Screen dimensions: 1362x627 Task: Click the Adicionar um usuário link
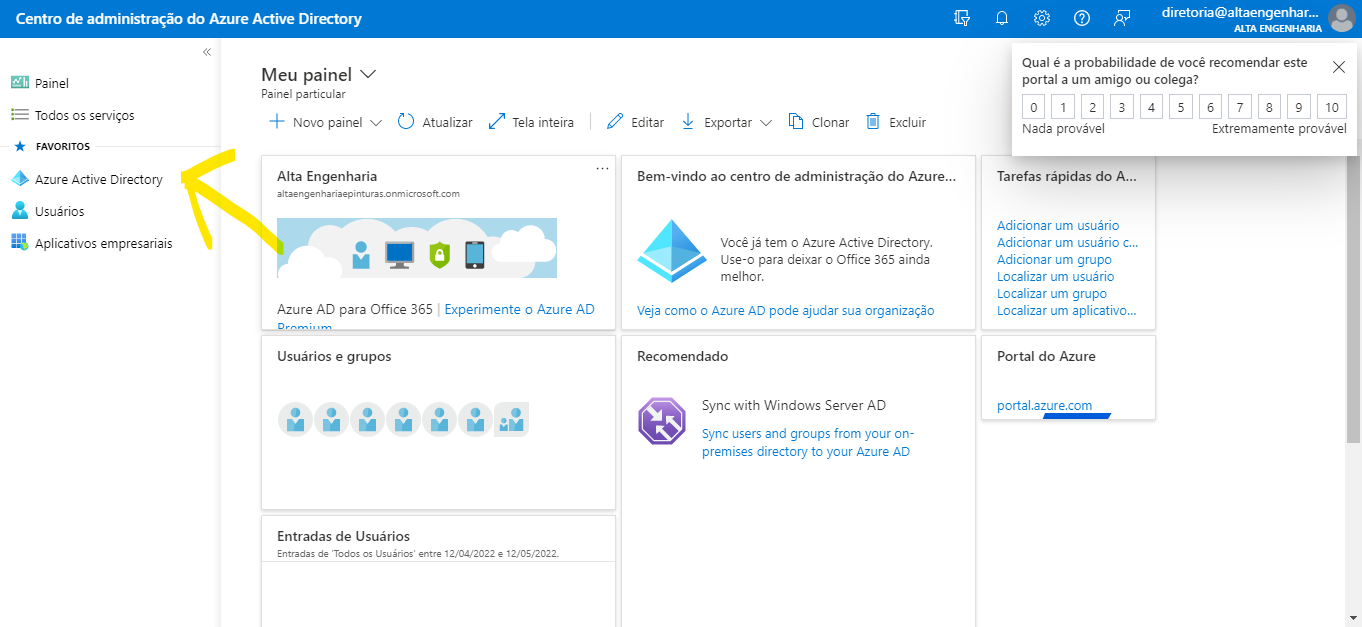point(1058,225)
